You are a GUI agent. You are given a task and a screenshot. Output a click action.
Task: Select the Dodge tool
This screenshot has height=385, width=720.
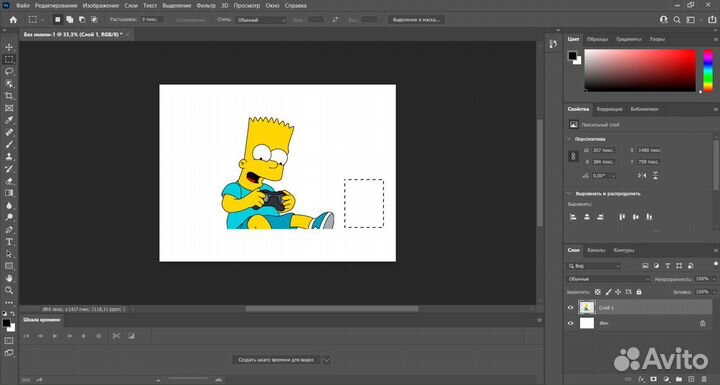[9, 217]
